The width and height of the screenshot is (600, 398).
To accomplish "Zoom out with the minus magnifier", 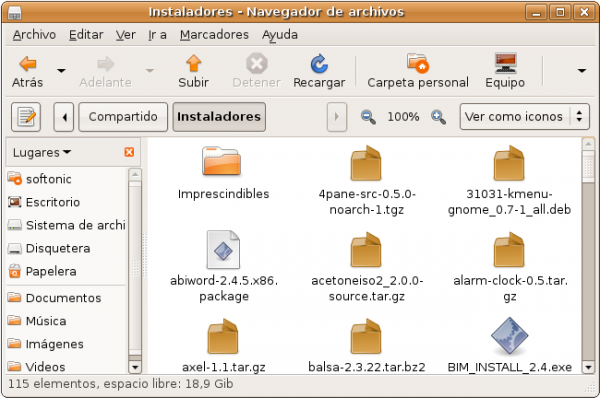I will click(368, 117).
